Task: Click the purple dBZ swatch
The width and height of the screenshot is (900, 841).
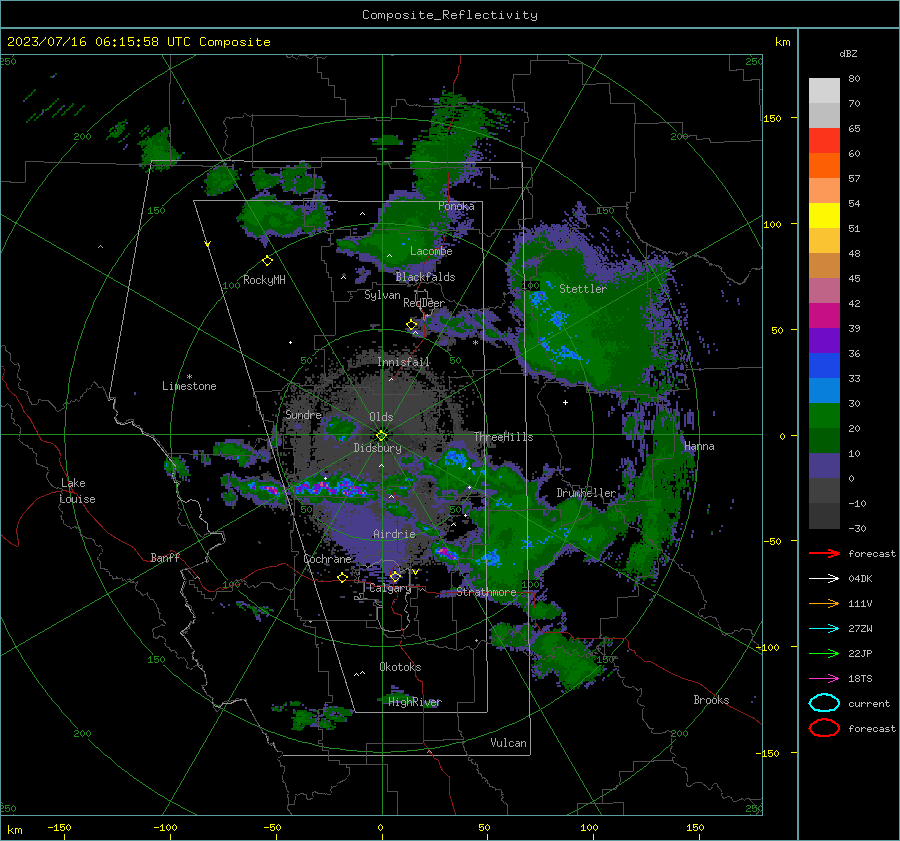Action: [824, 341]
